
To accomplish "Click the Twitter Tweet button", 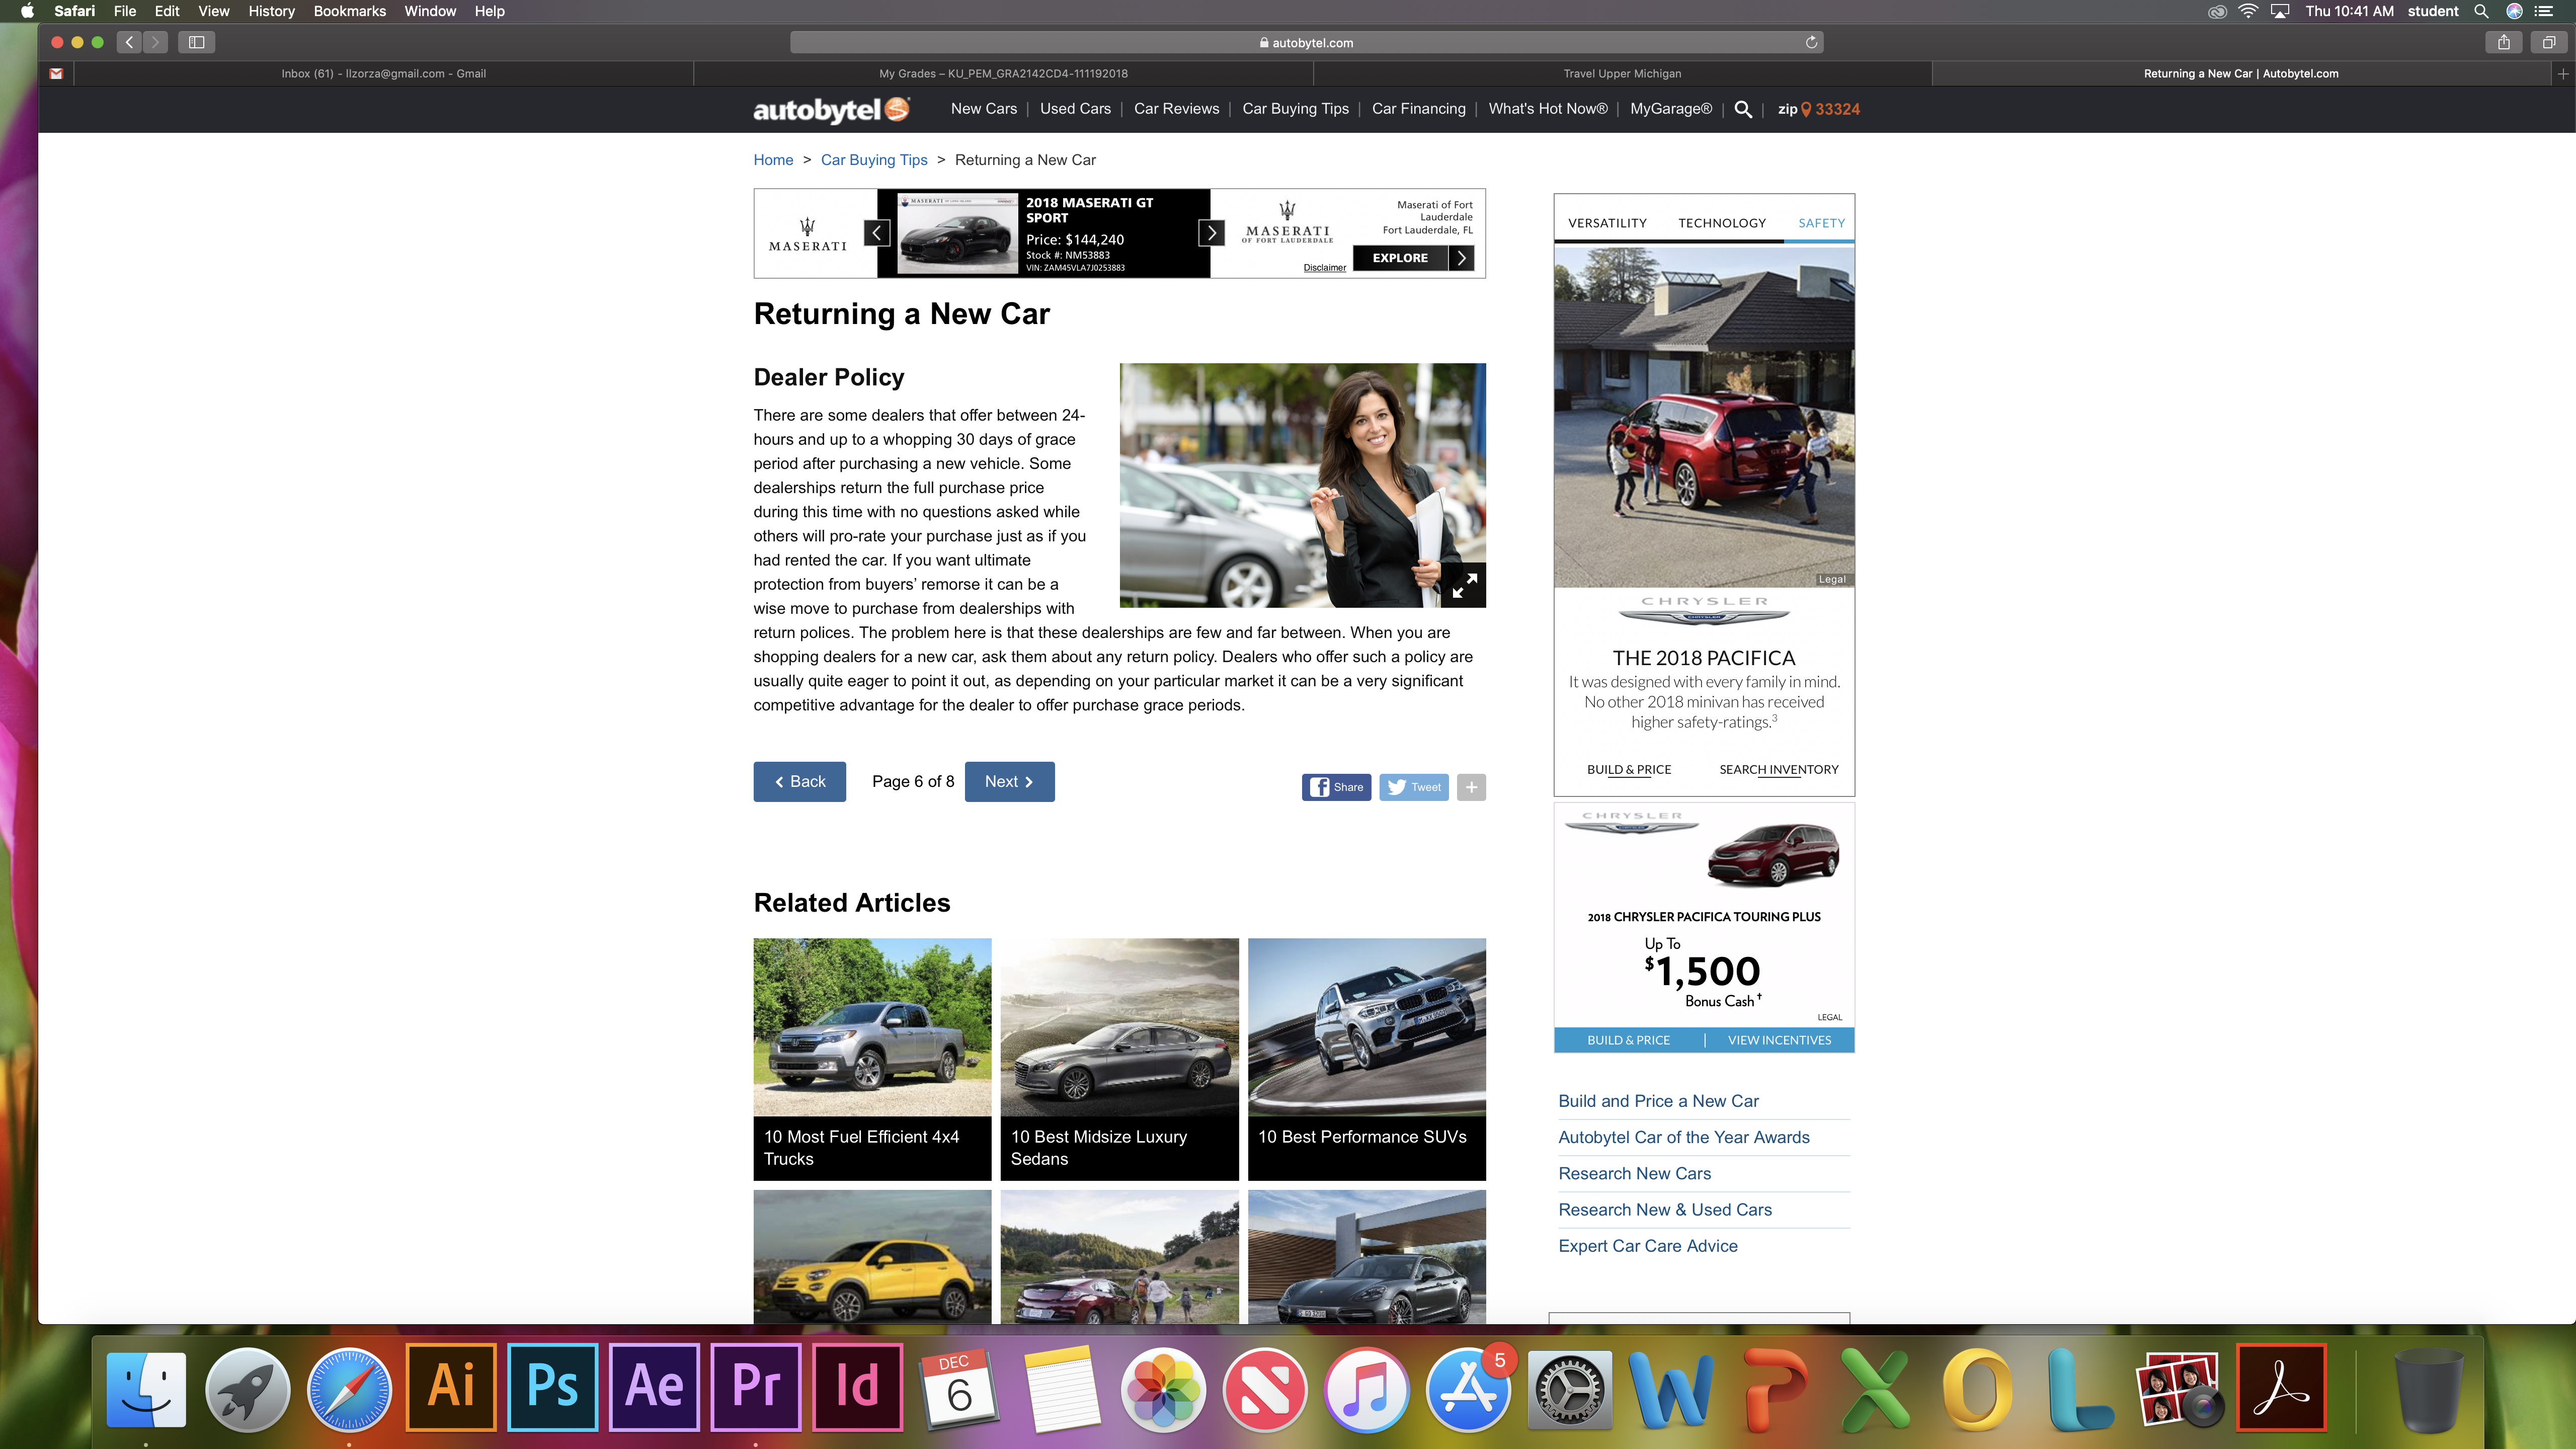I will pyautogui.click(x=1414, y=787).
